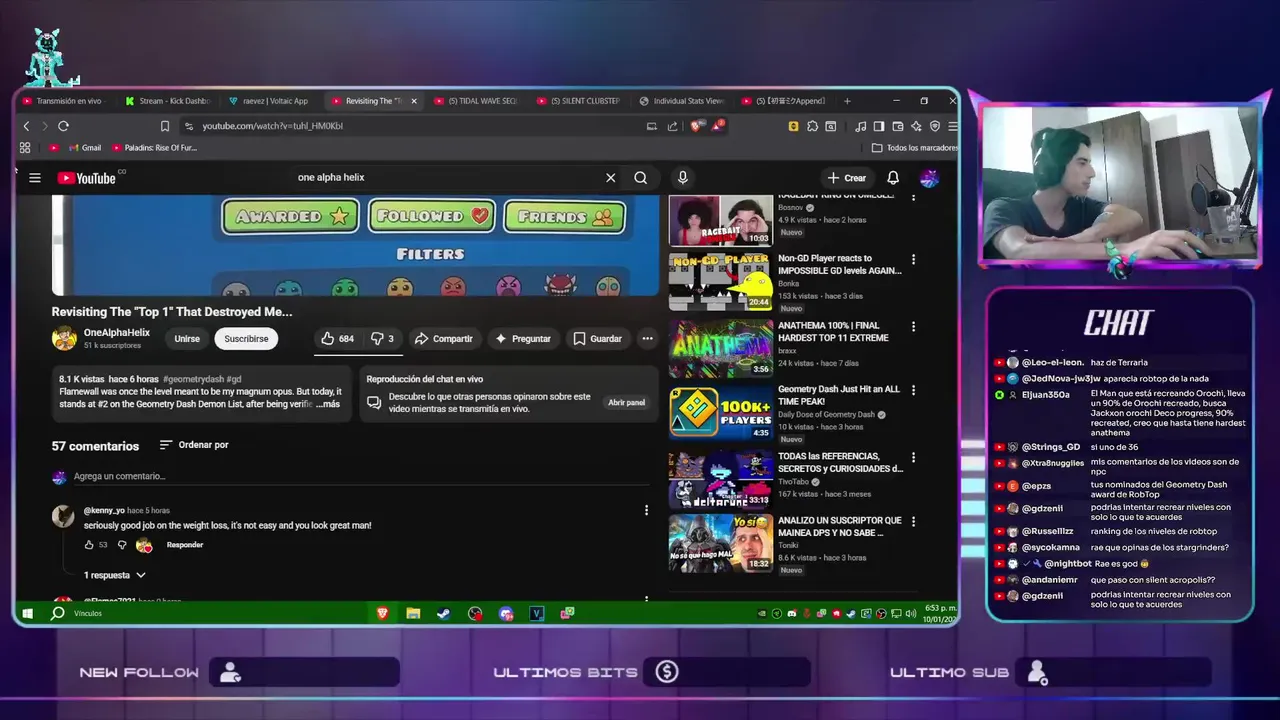Click the #geometrydash hashtag
The height and width of the screenshot is (720, 1280).
click(193, 380)
